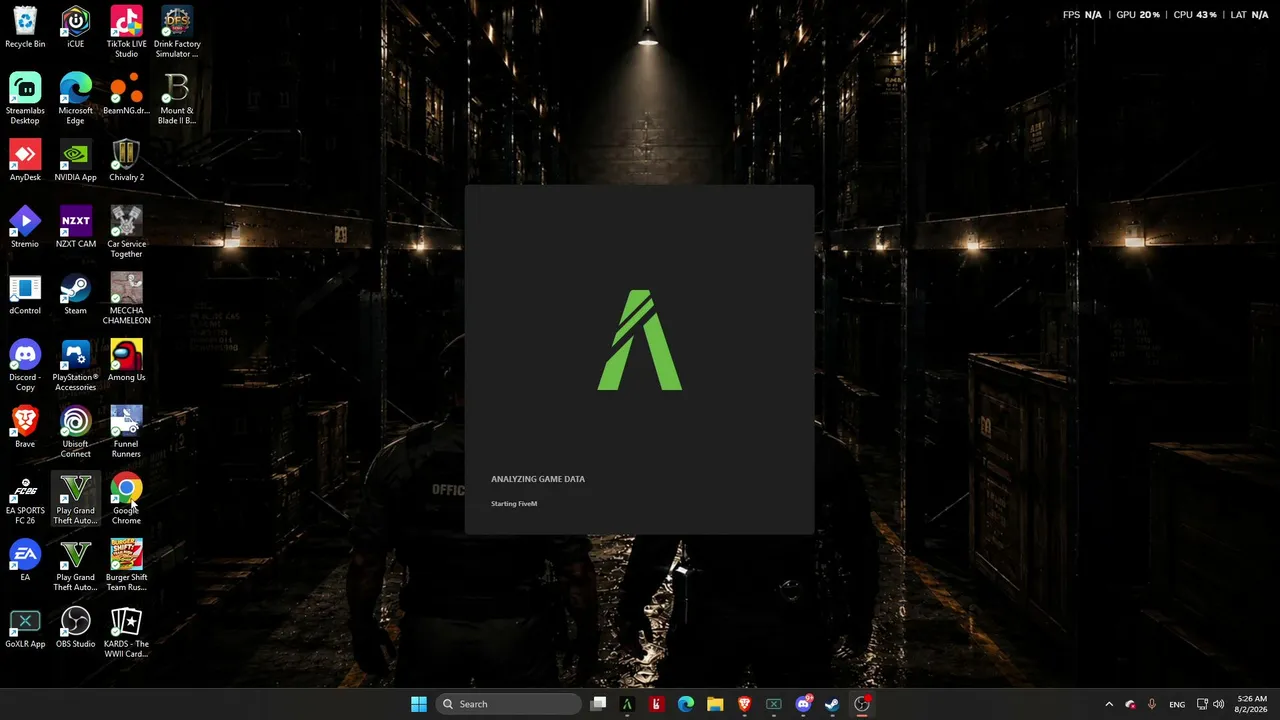Open the ENG language switcher

[1177, 704]
